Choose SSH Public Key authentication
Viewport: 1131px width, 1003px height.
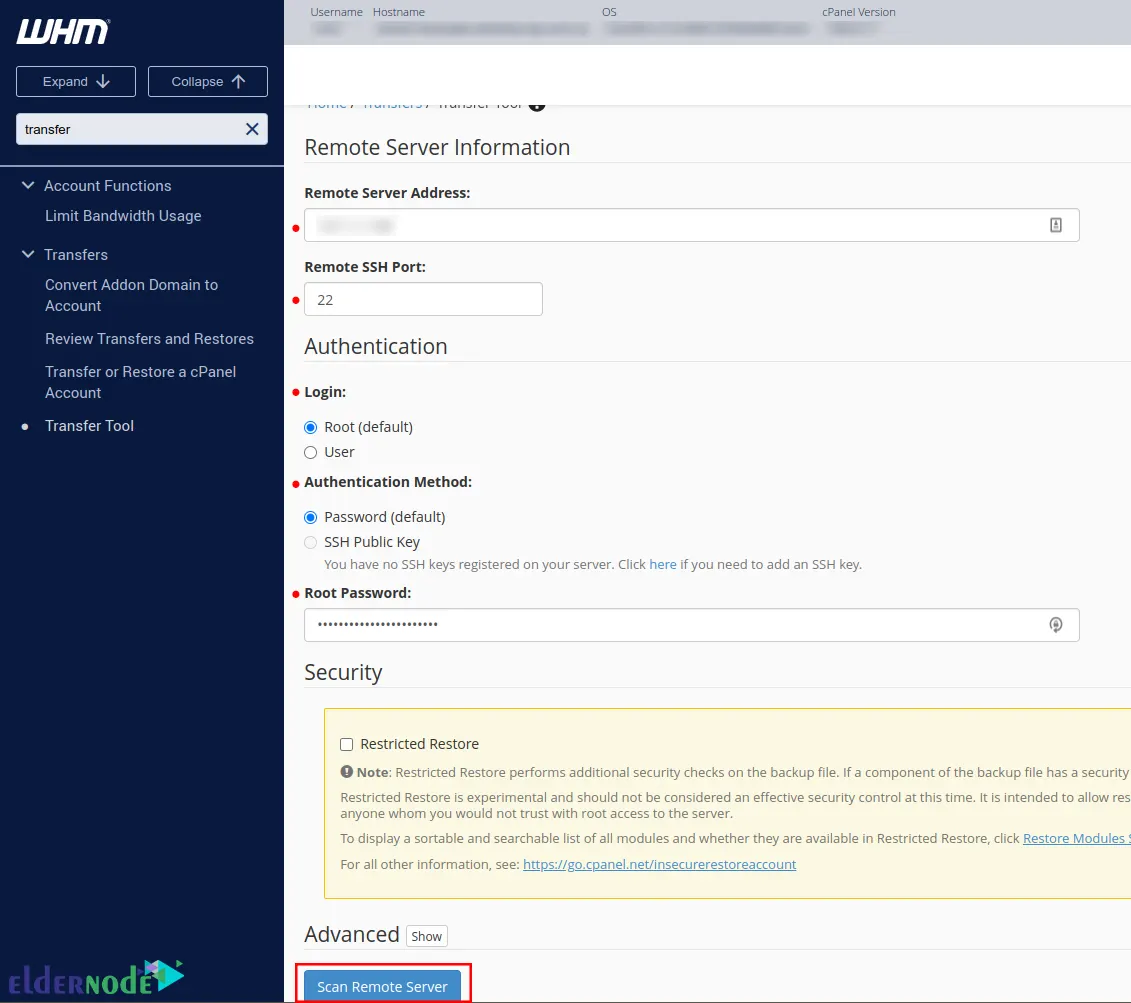pos(311,541)
